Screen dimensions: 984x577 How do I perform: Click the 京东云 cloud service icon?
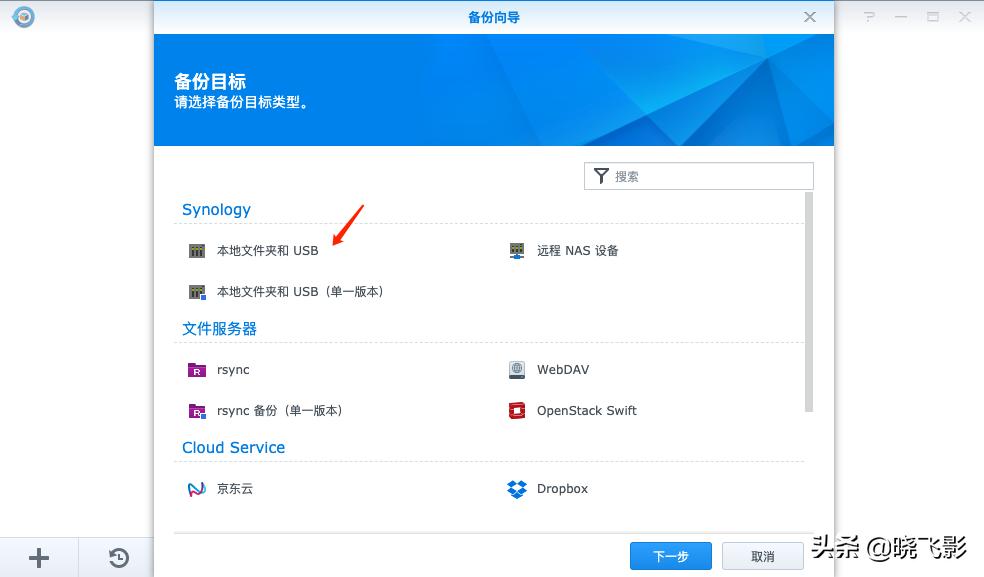coord(196,489)
